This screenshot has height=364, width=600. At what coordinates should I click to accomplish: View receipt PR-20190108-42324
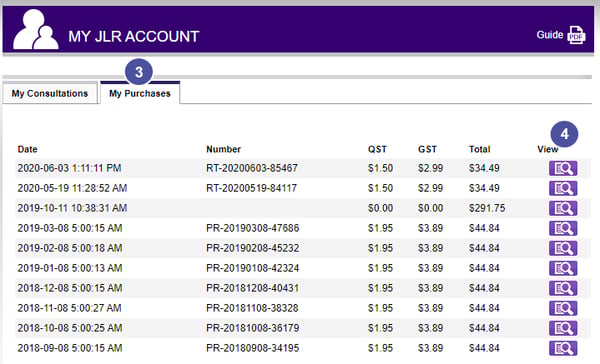(563, 268)
